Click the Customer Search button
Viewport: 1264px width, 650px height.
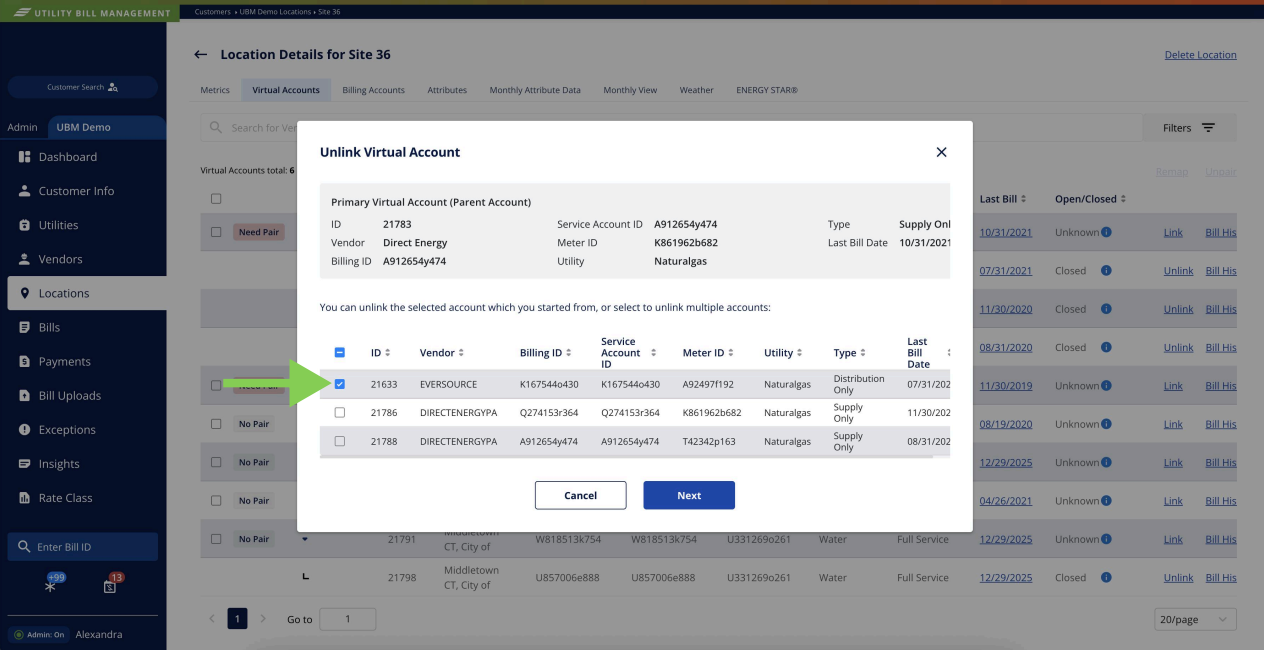tap(83, 87)
